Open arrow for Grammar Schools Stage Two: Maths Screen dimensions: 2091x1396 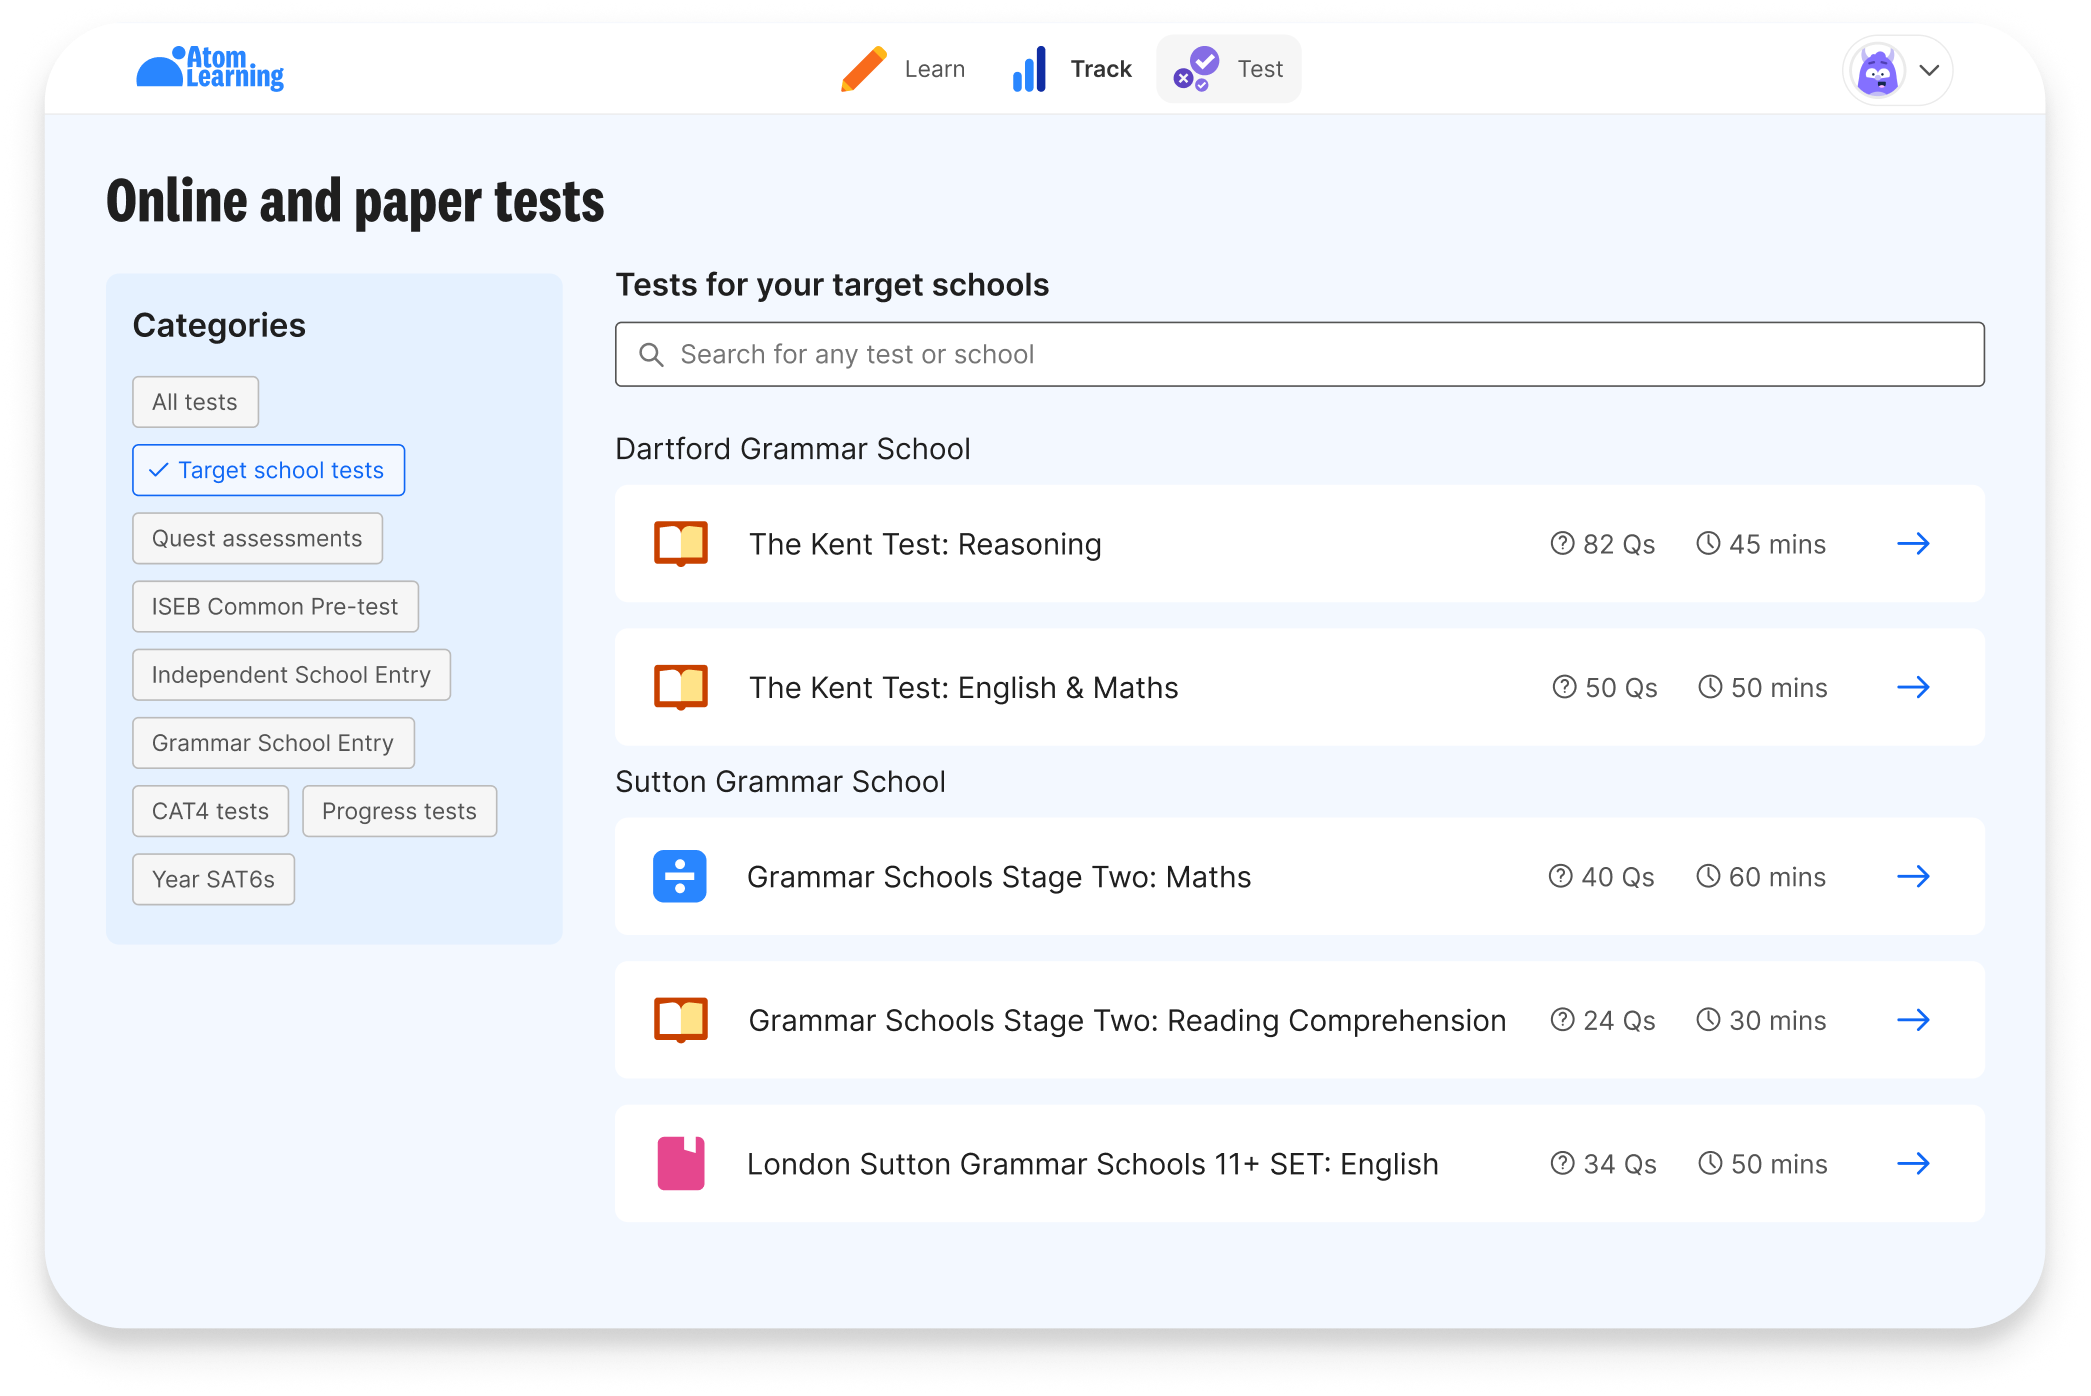pyautogui.click(x=1912, y=876)
